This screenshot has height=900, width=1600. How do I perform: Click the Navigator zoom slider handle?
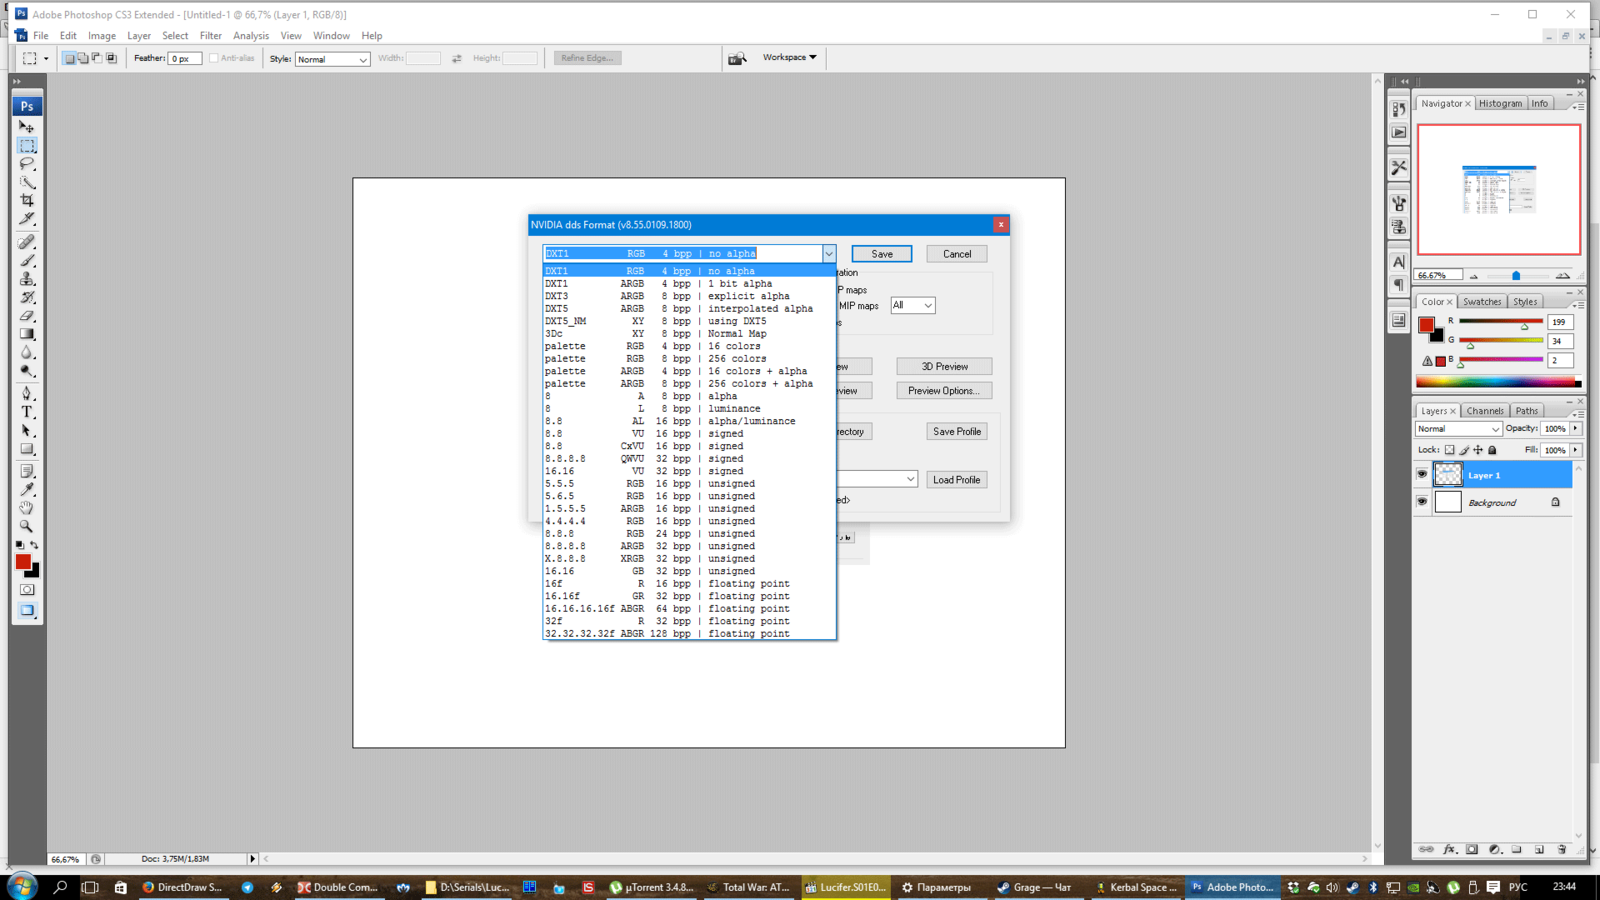tap(1516, 275)
